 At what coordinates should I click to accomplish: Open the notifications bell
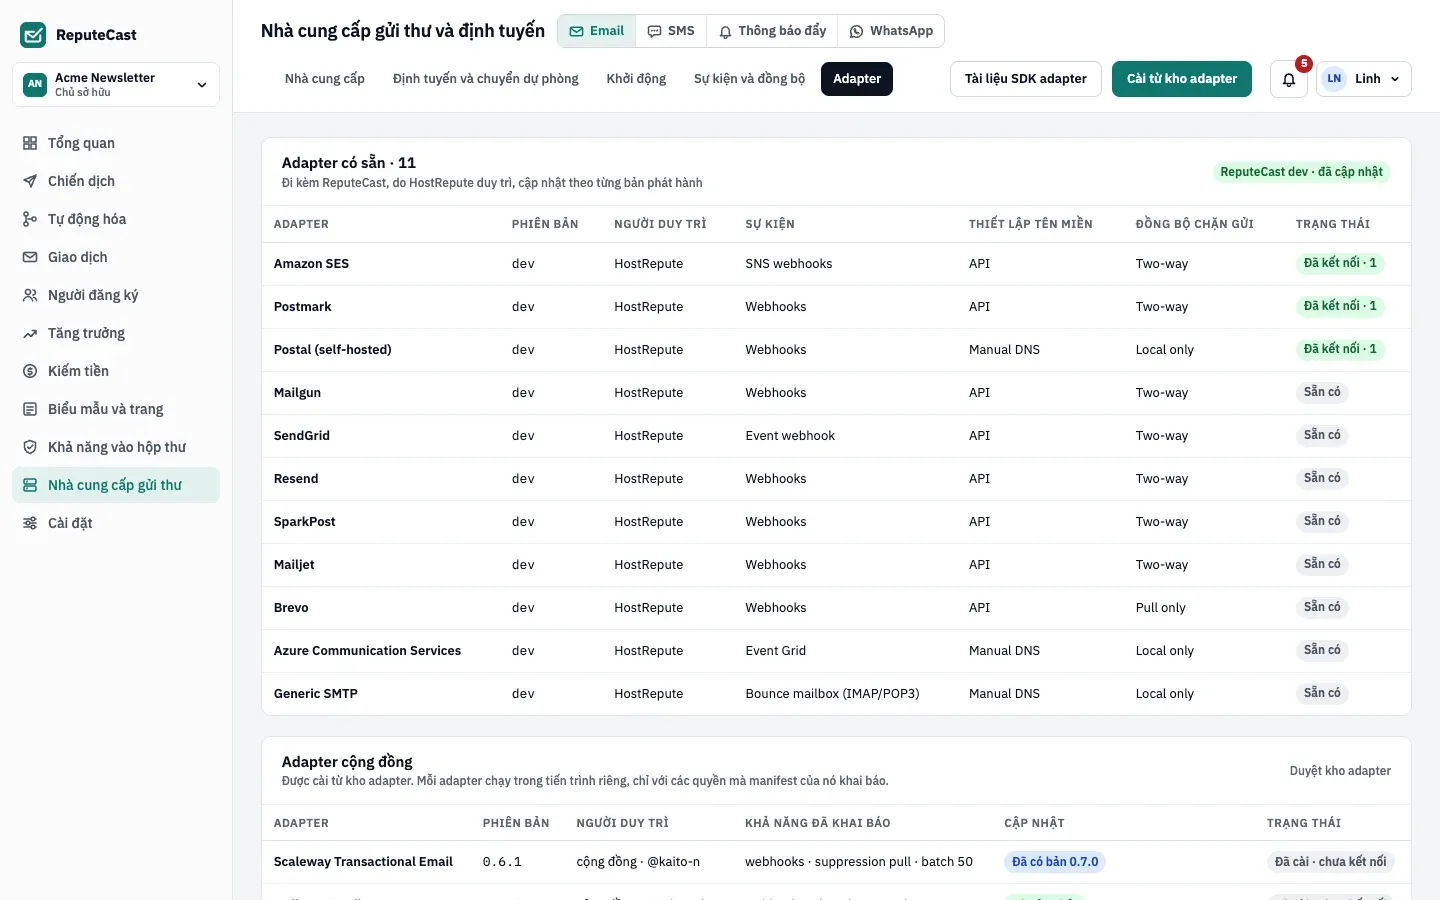[1289, 79]
